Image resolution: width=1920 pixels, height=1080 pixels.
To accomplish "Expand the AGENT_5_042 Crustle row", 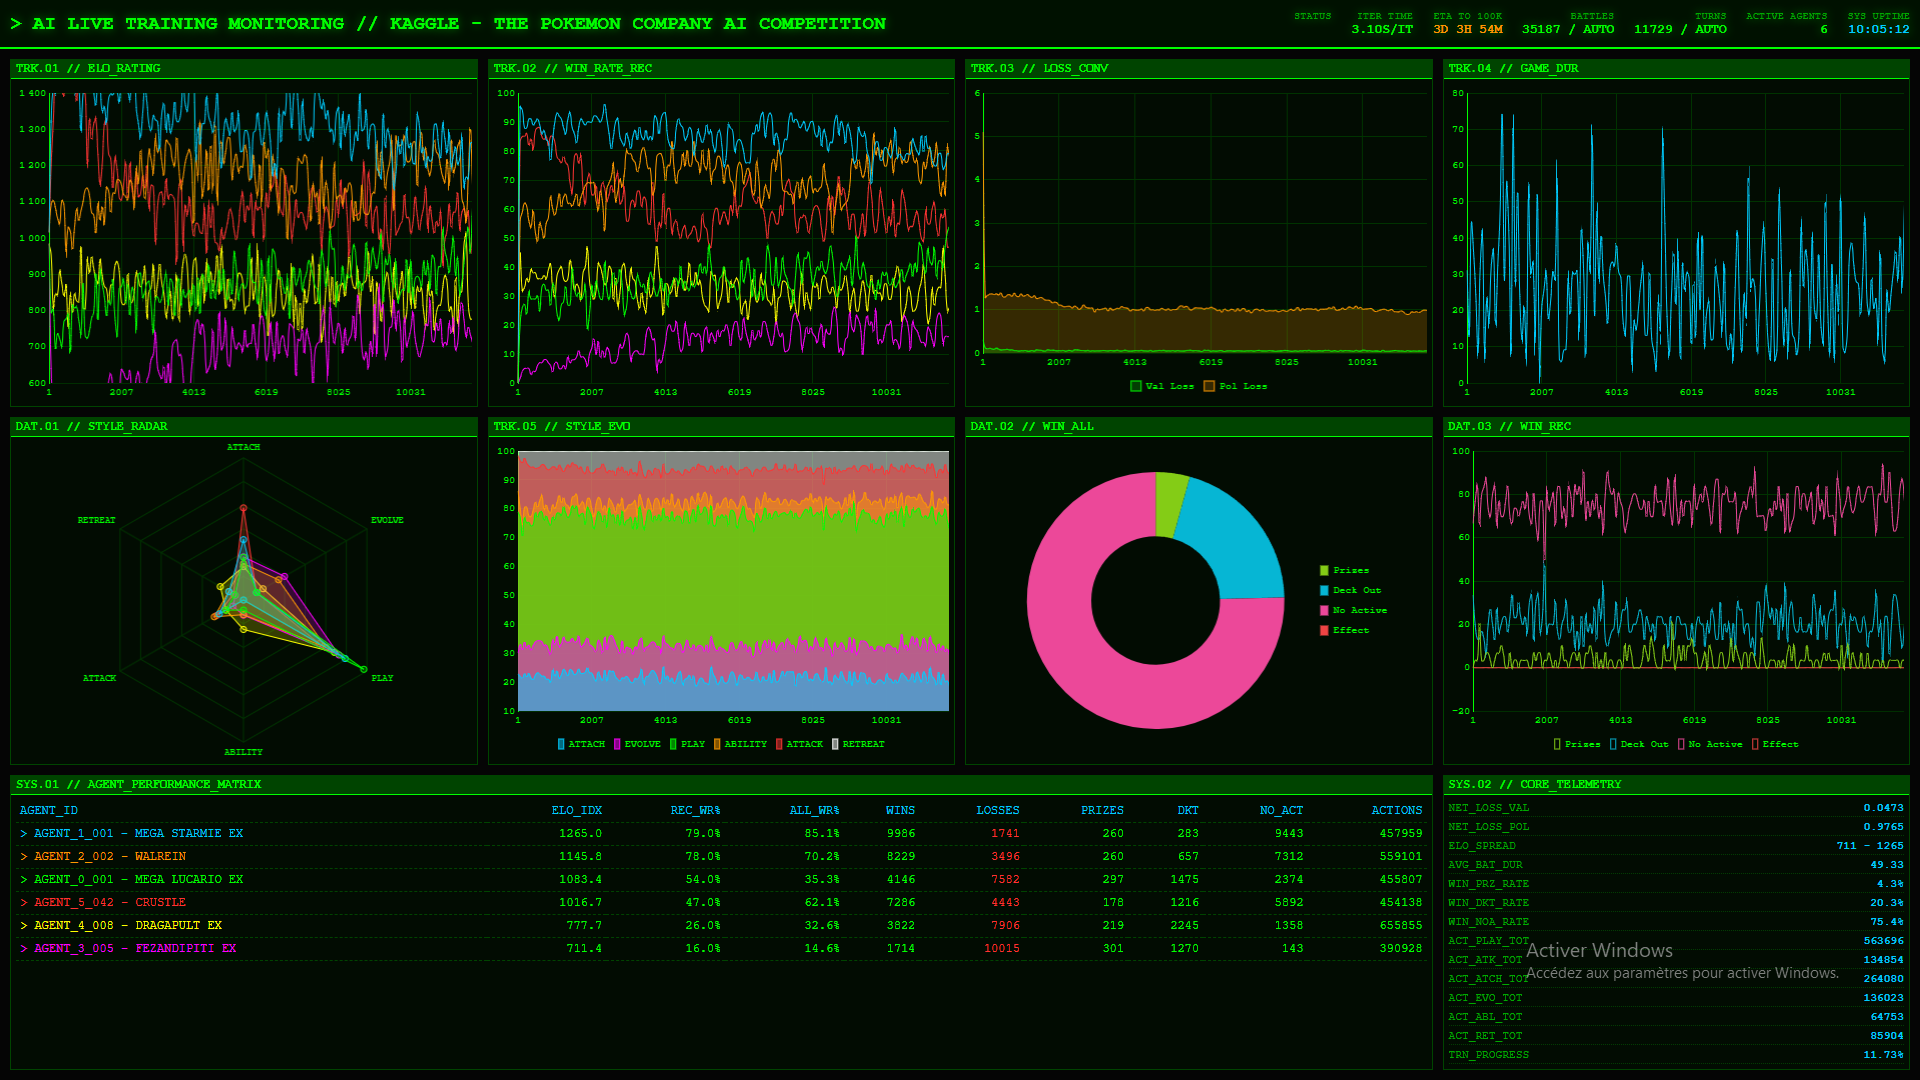I will click(x=721, y=902).
